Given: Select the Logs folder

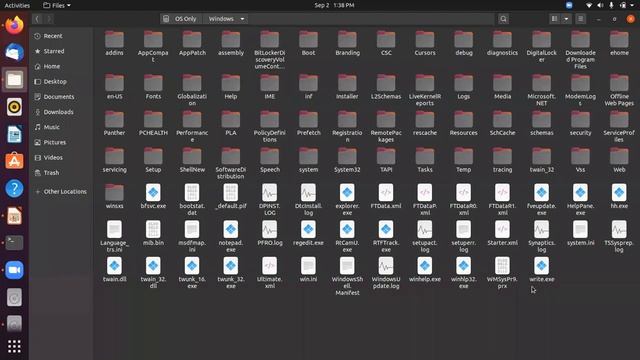Looking at the screenshot, I should coord(464,87).
